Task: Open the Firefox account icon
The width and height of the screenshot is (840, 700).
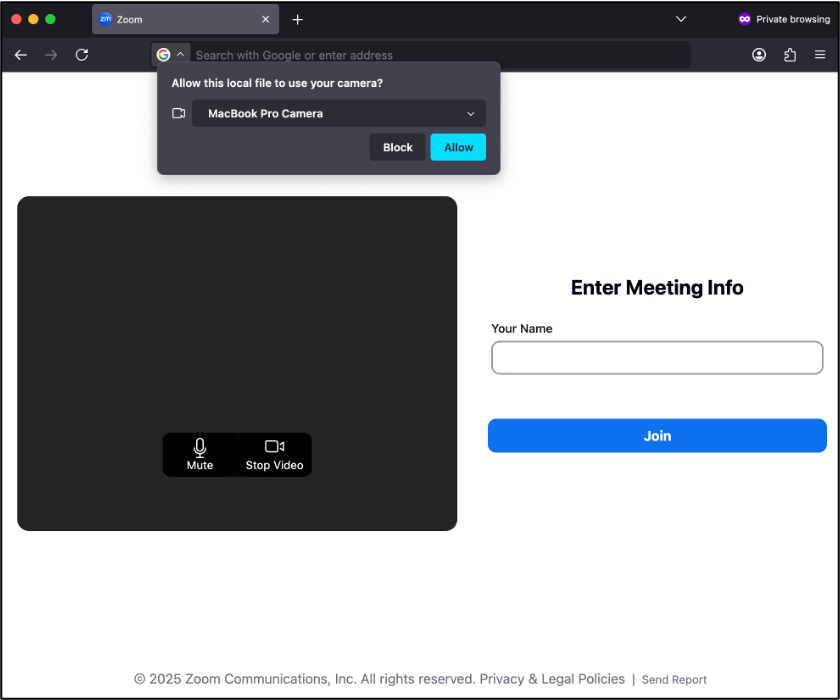Action: click(760, 55)
